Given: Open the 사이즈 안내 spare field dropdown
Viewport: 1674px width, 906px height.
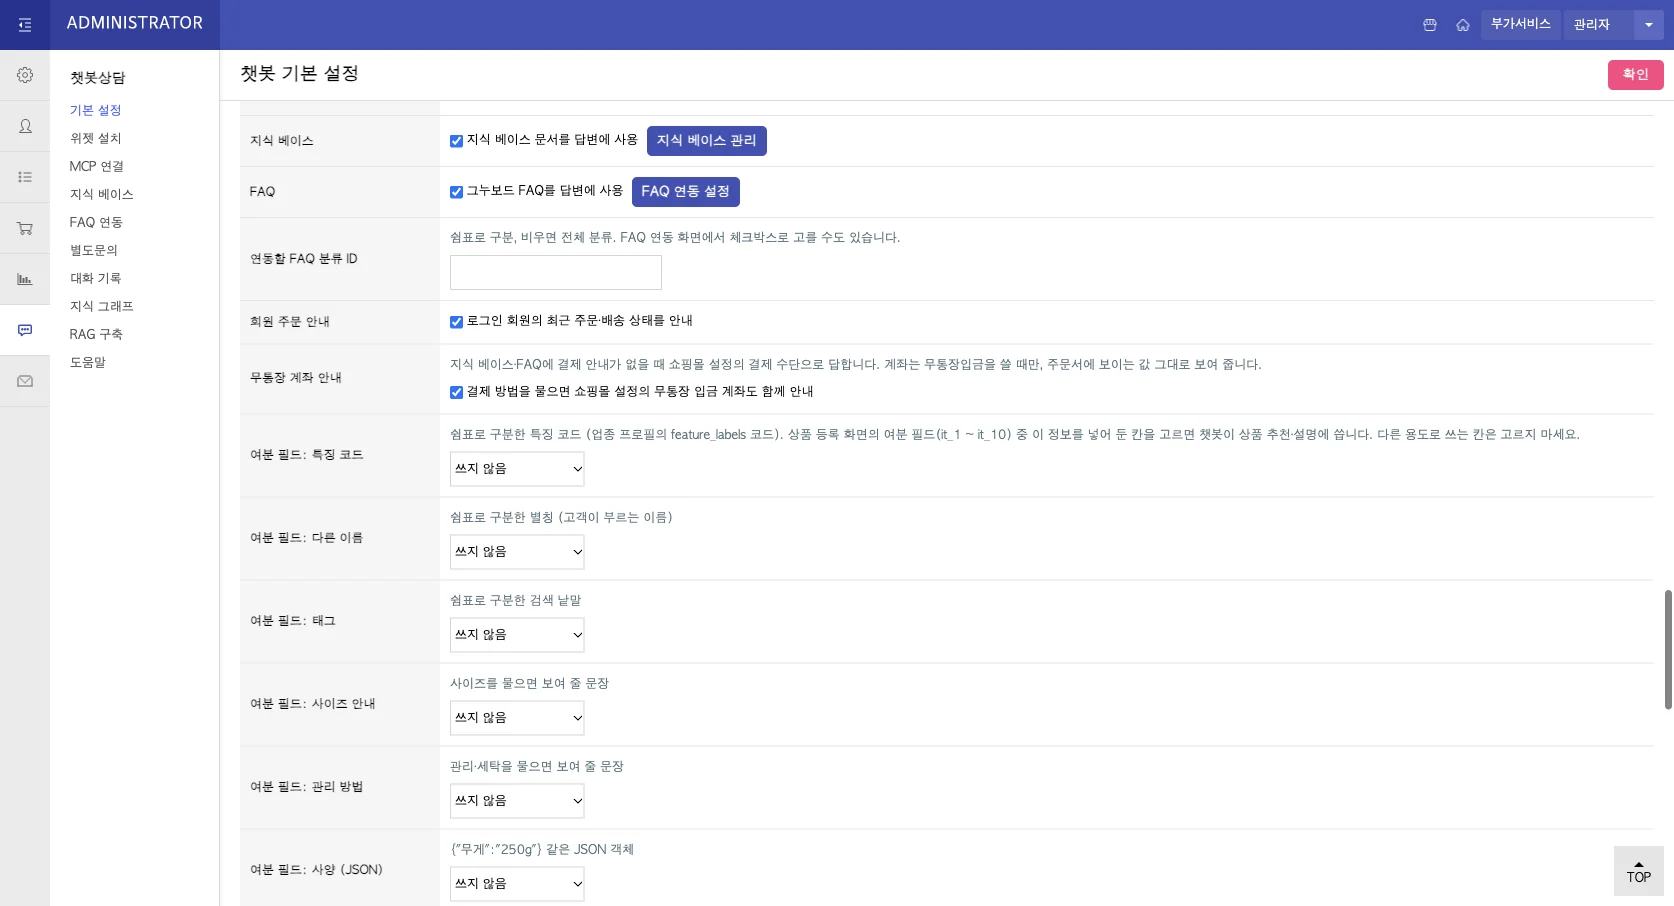Looking at the screenshot, I should point(517,718).
